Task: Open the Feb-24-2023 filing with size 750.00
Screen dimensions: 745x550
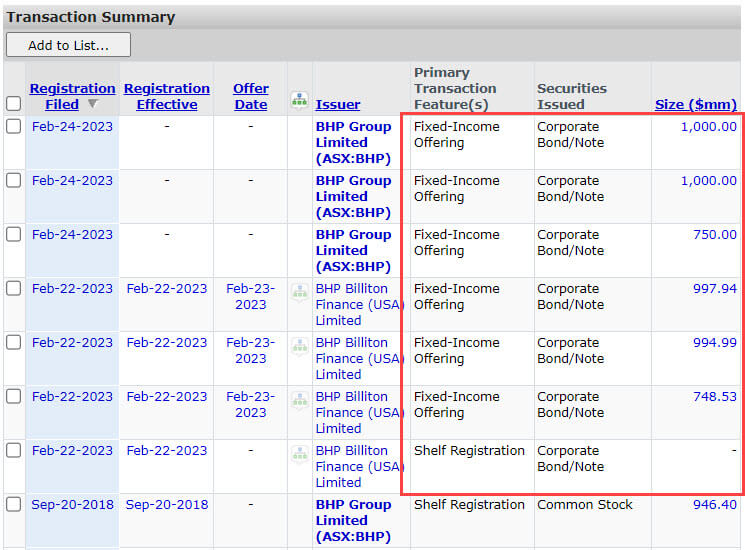Action: (x=72, y=235)
